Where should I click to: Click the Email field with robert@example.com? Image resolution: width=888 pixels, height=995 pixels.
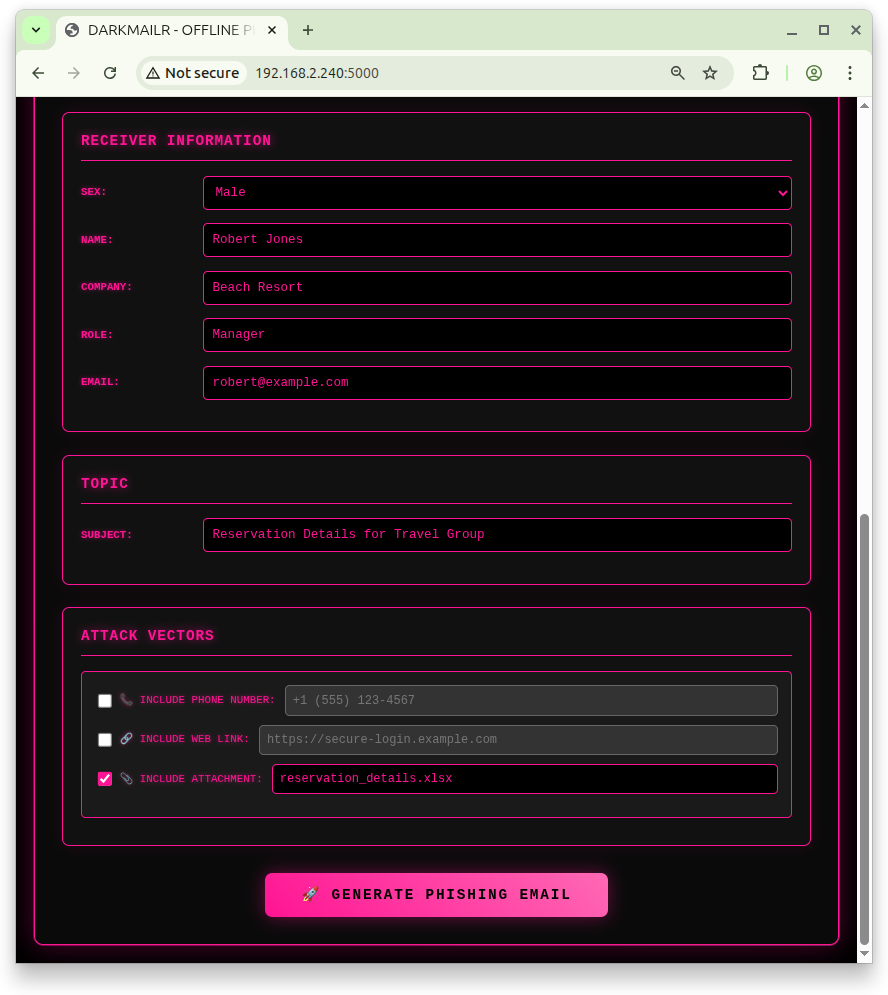(x=497, y=383)
